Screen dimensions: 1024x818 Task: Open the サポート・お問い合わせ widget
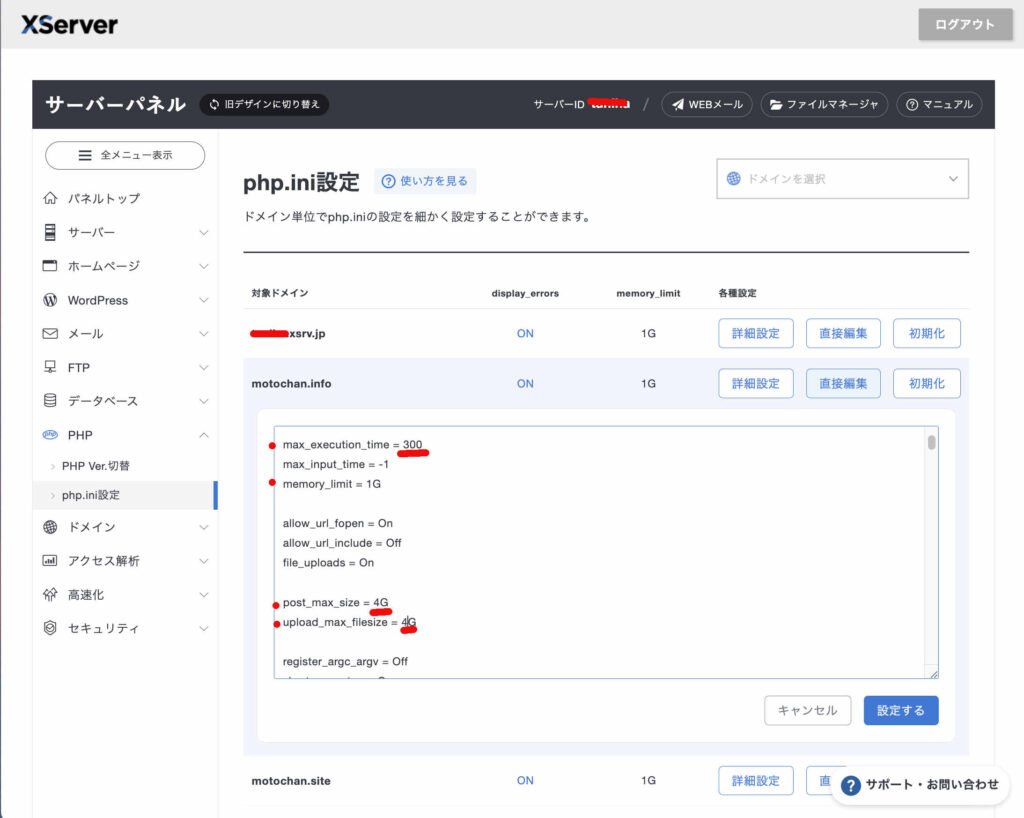[920, 785]
